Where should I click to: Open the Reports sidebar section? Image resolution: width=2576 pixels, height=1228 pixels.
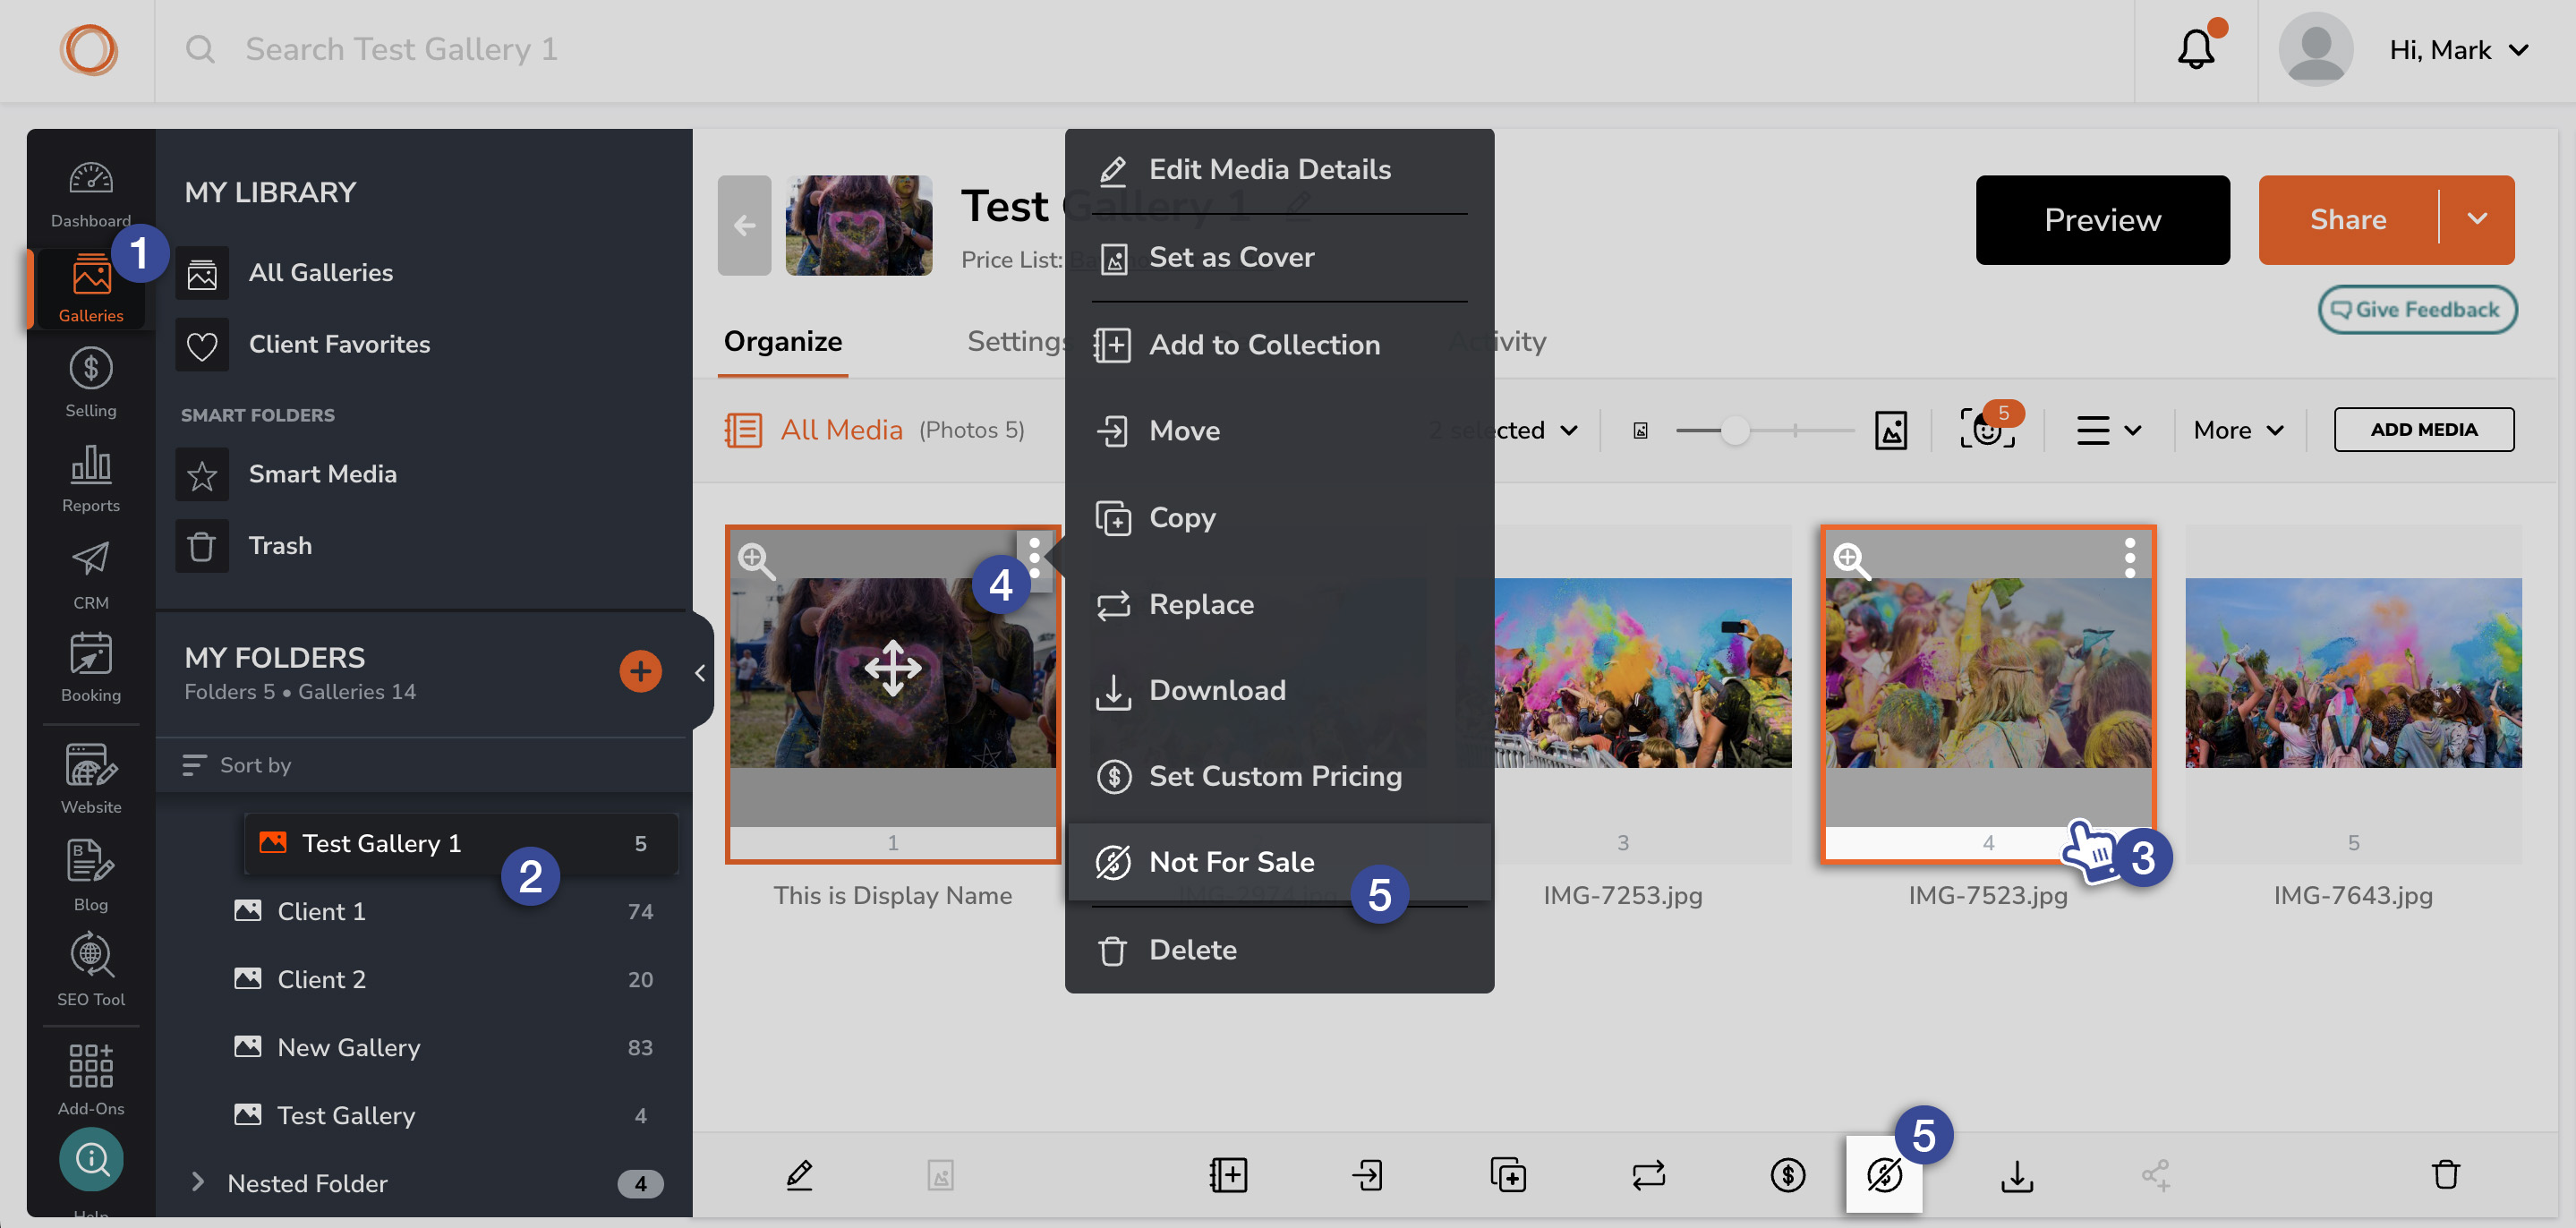click(90, 478)
